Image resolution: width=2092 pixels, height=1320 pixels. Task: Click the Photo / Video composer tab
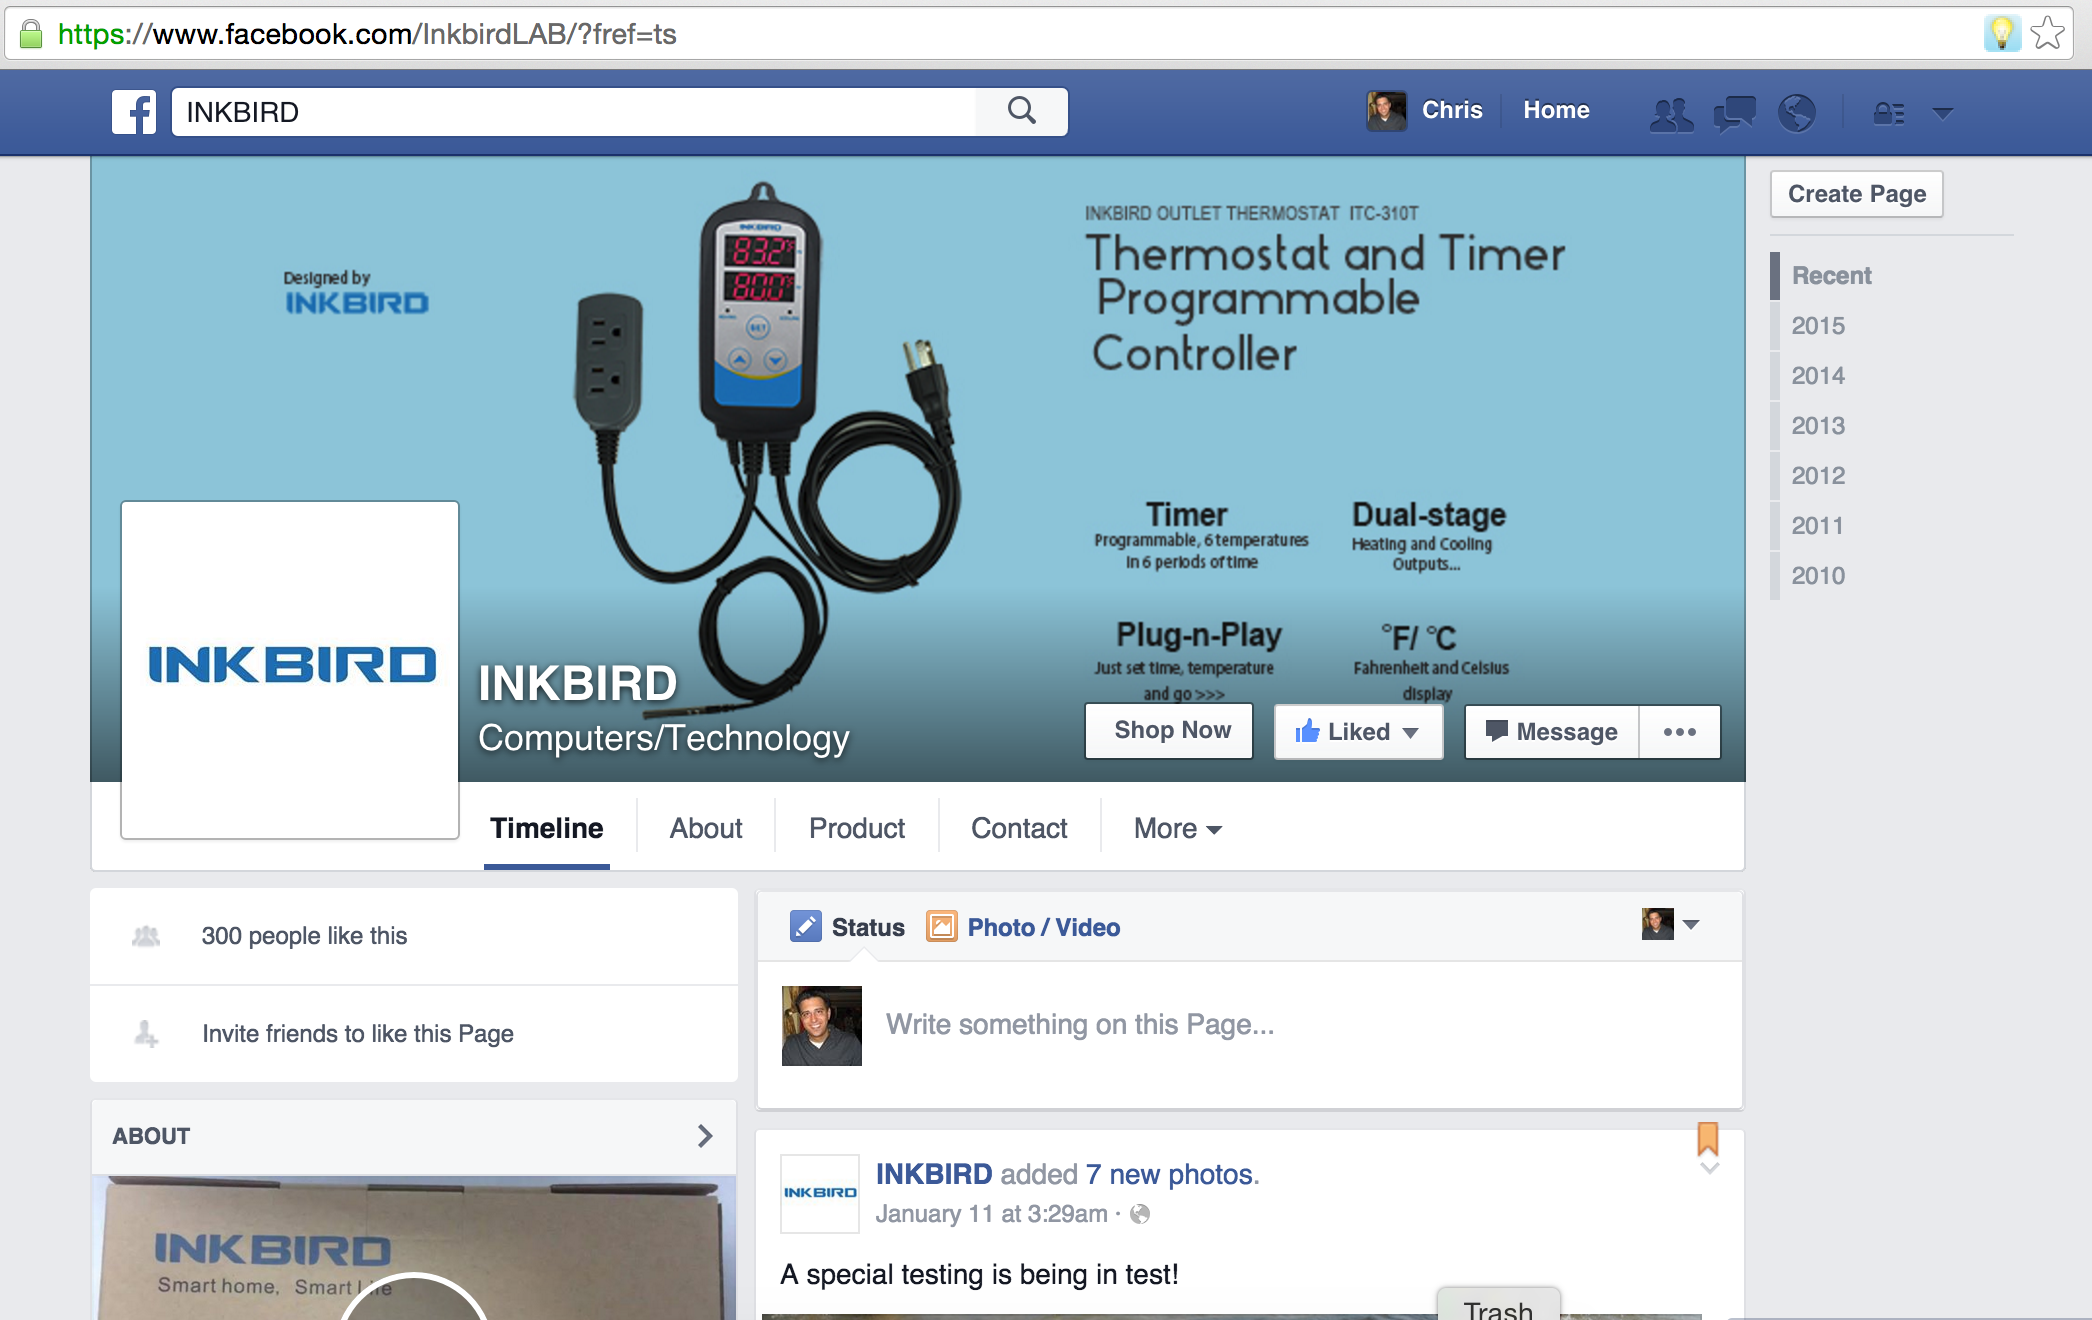(x=1023, y=927)
